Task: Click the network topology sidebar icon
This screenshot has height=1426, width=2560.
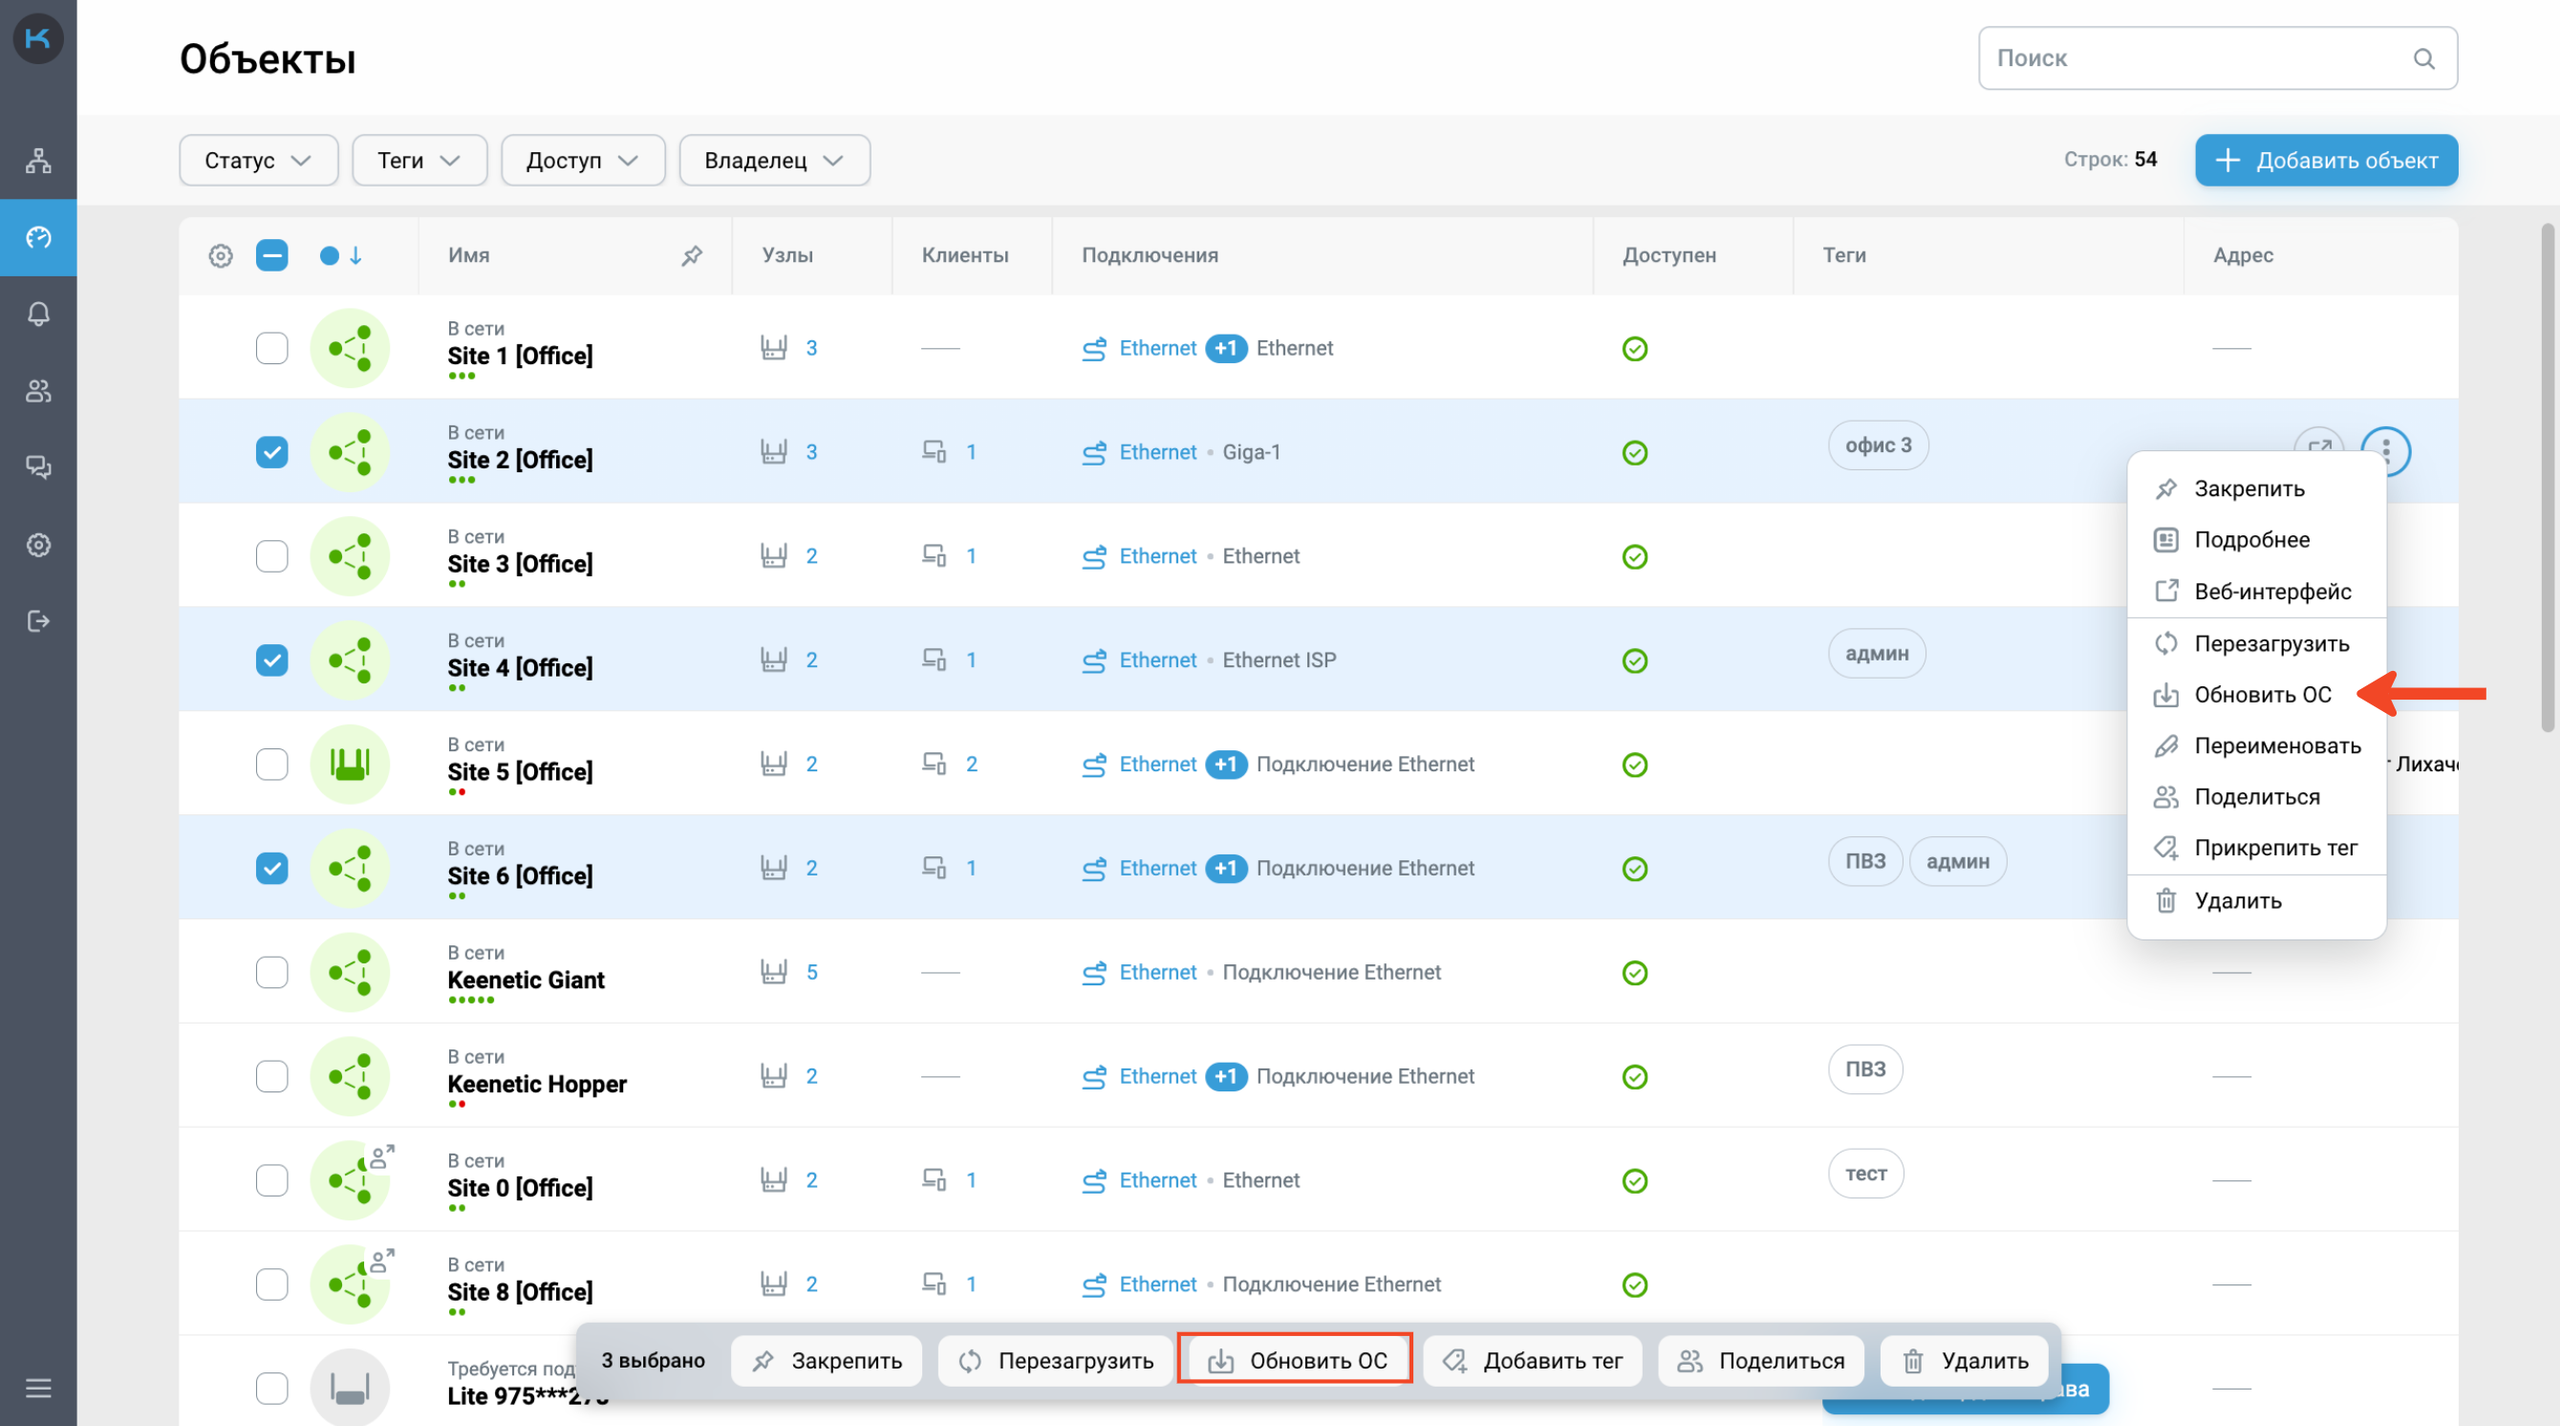Action: coord(38,161)
